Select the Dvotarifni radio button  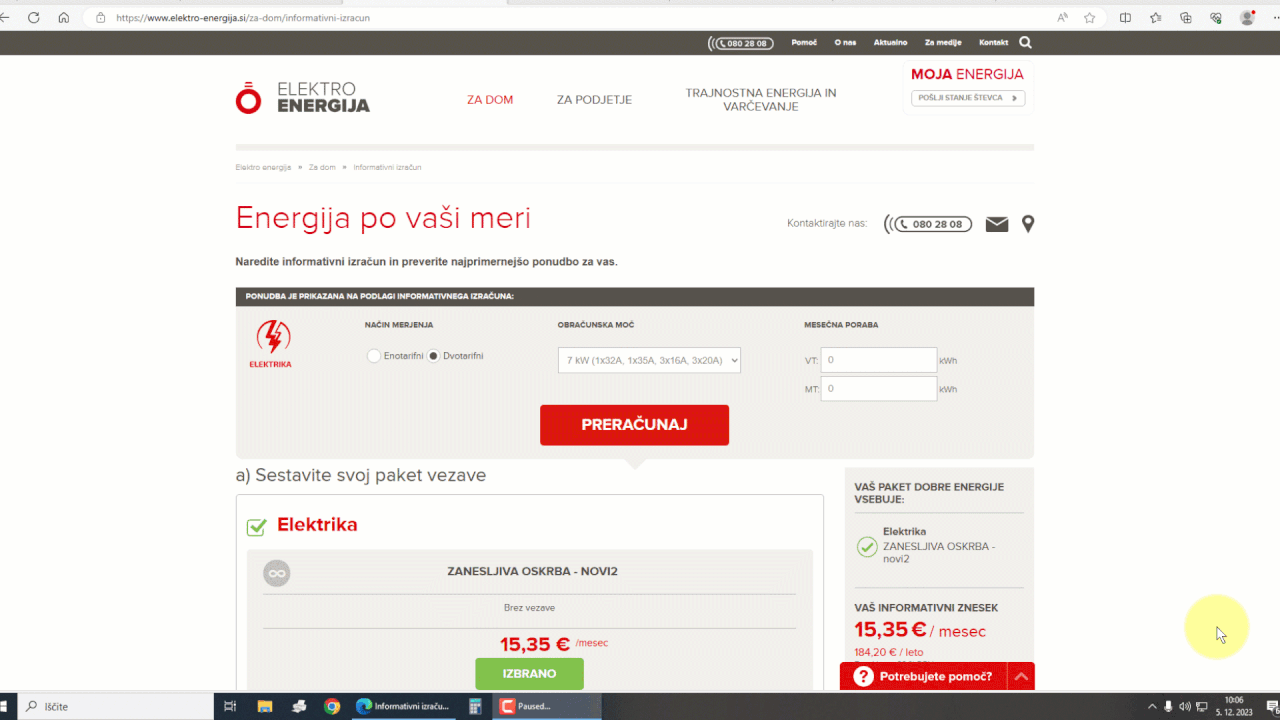[433, 355]
